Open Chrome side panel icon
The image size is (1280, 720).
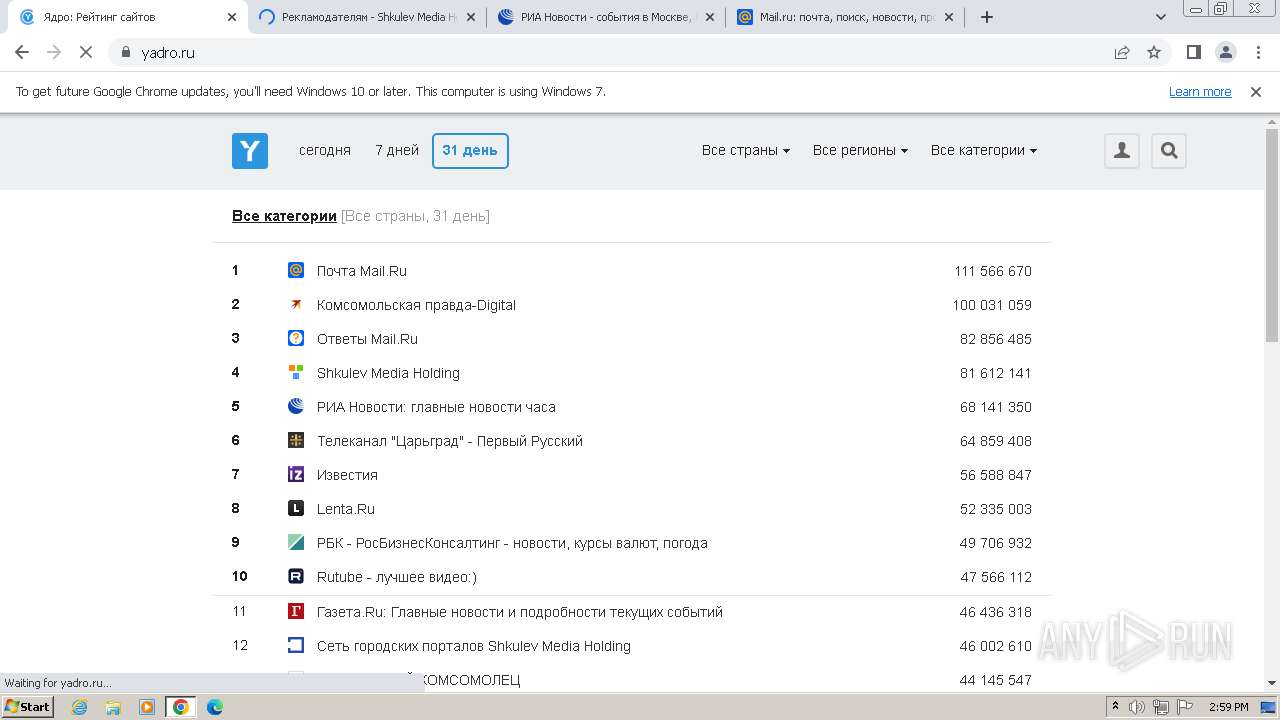(1194, 52)
